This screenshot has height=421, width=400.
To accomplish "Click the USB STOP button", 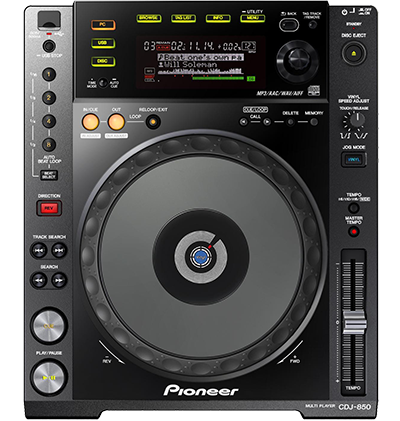I will (49, 46).
